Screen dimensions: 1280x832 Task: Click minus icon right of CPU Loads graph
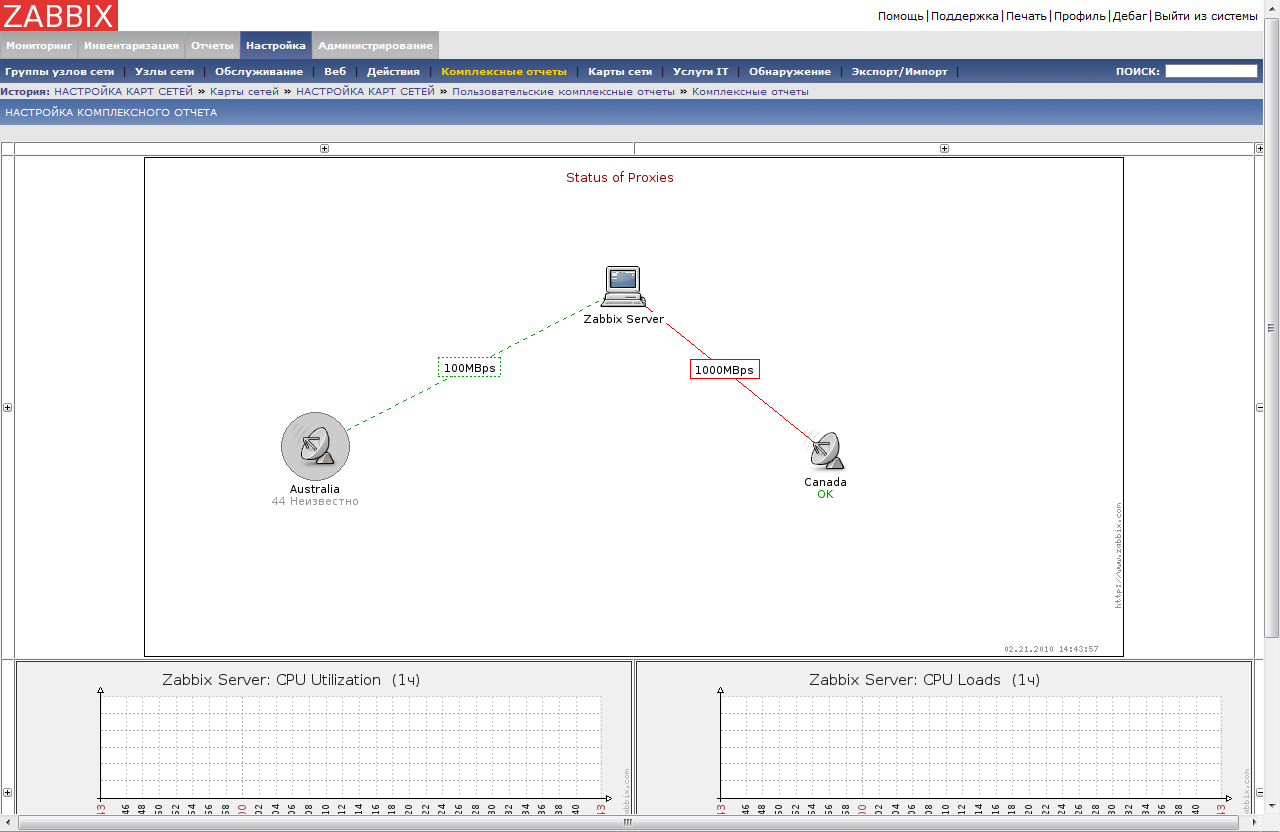1259,792
